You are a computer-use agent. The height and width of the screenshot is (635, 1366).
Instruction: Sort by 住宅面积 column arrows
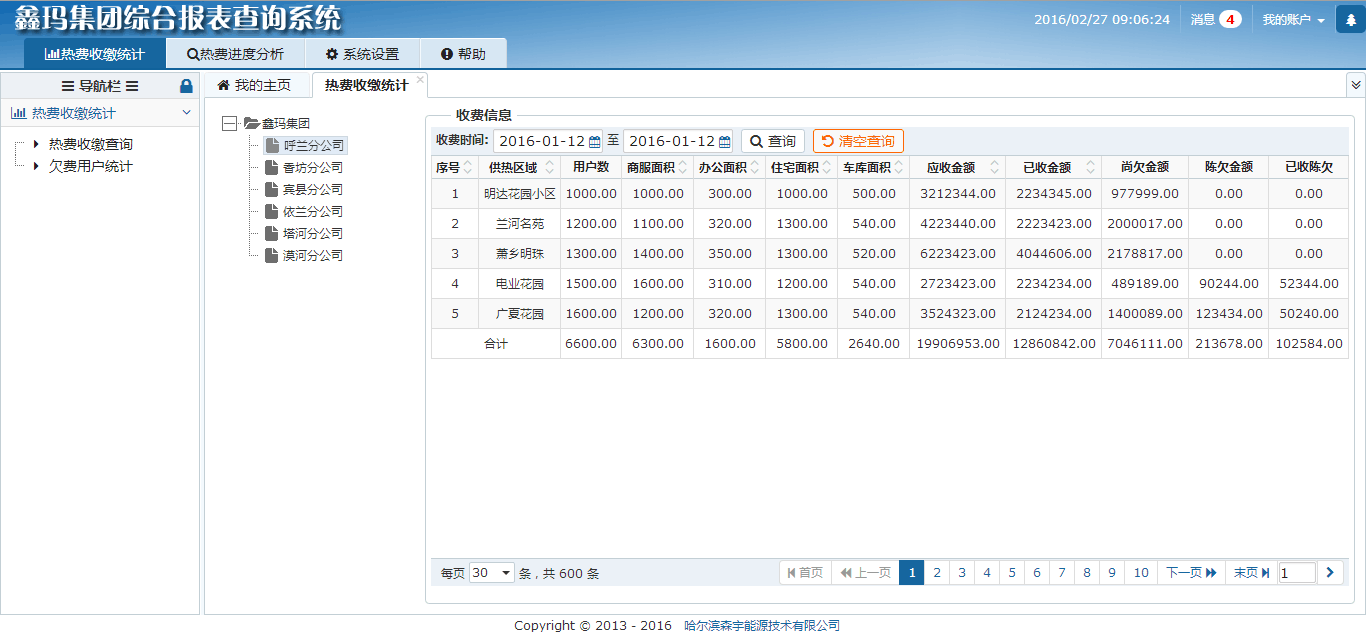pos(827,167)
